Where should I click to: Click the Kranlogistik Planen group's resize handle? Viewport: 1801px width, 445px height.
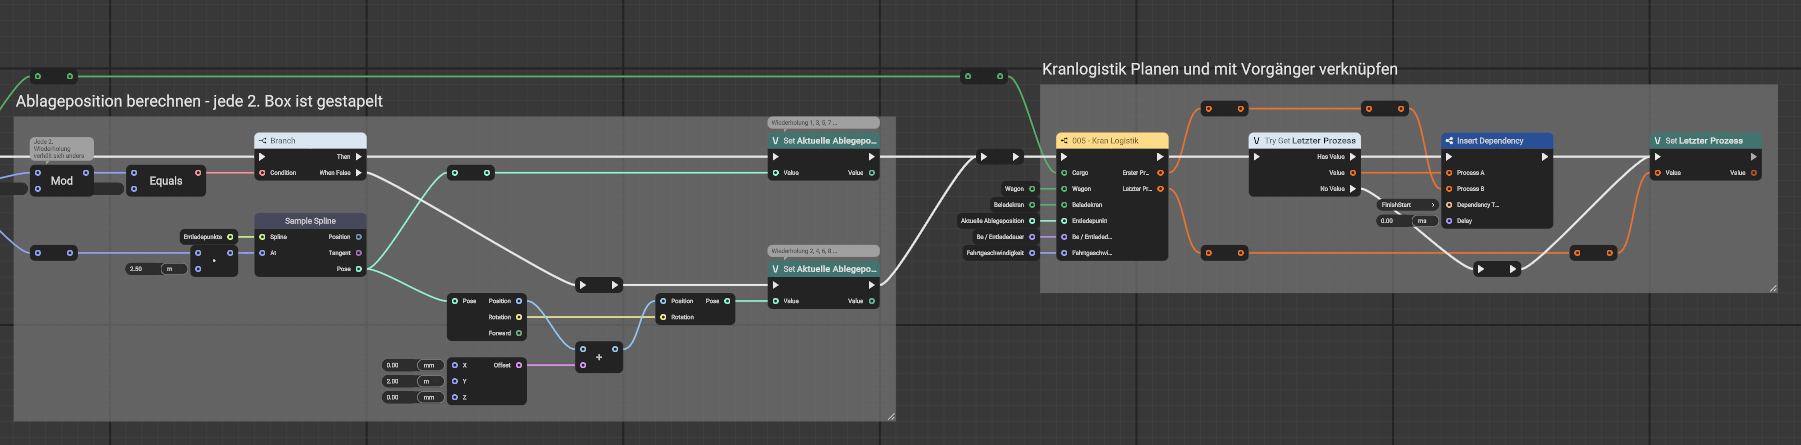(1772, 288)
